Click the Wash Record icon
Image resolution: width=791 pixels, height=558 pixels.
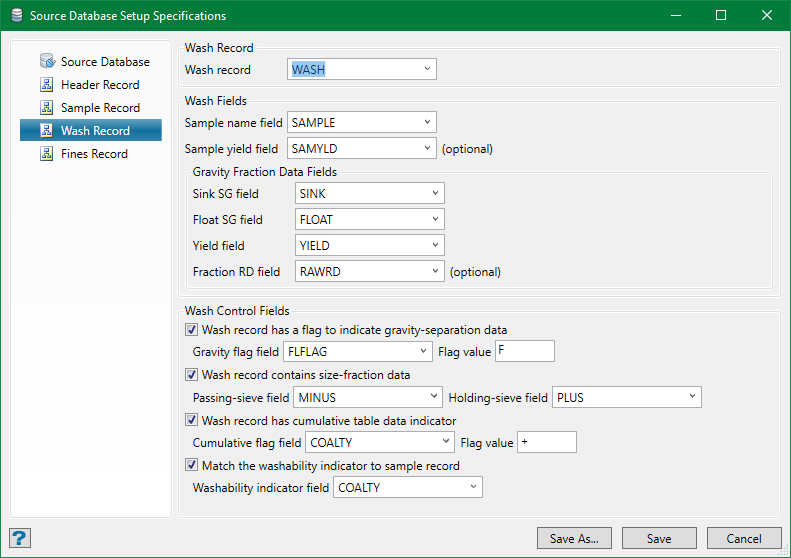pos(46,131)
